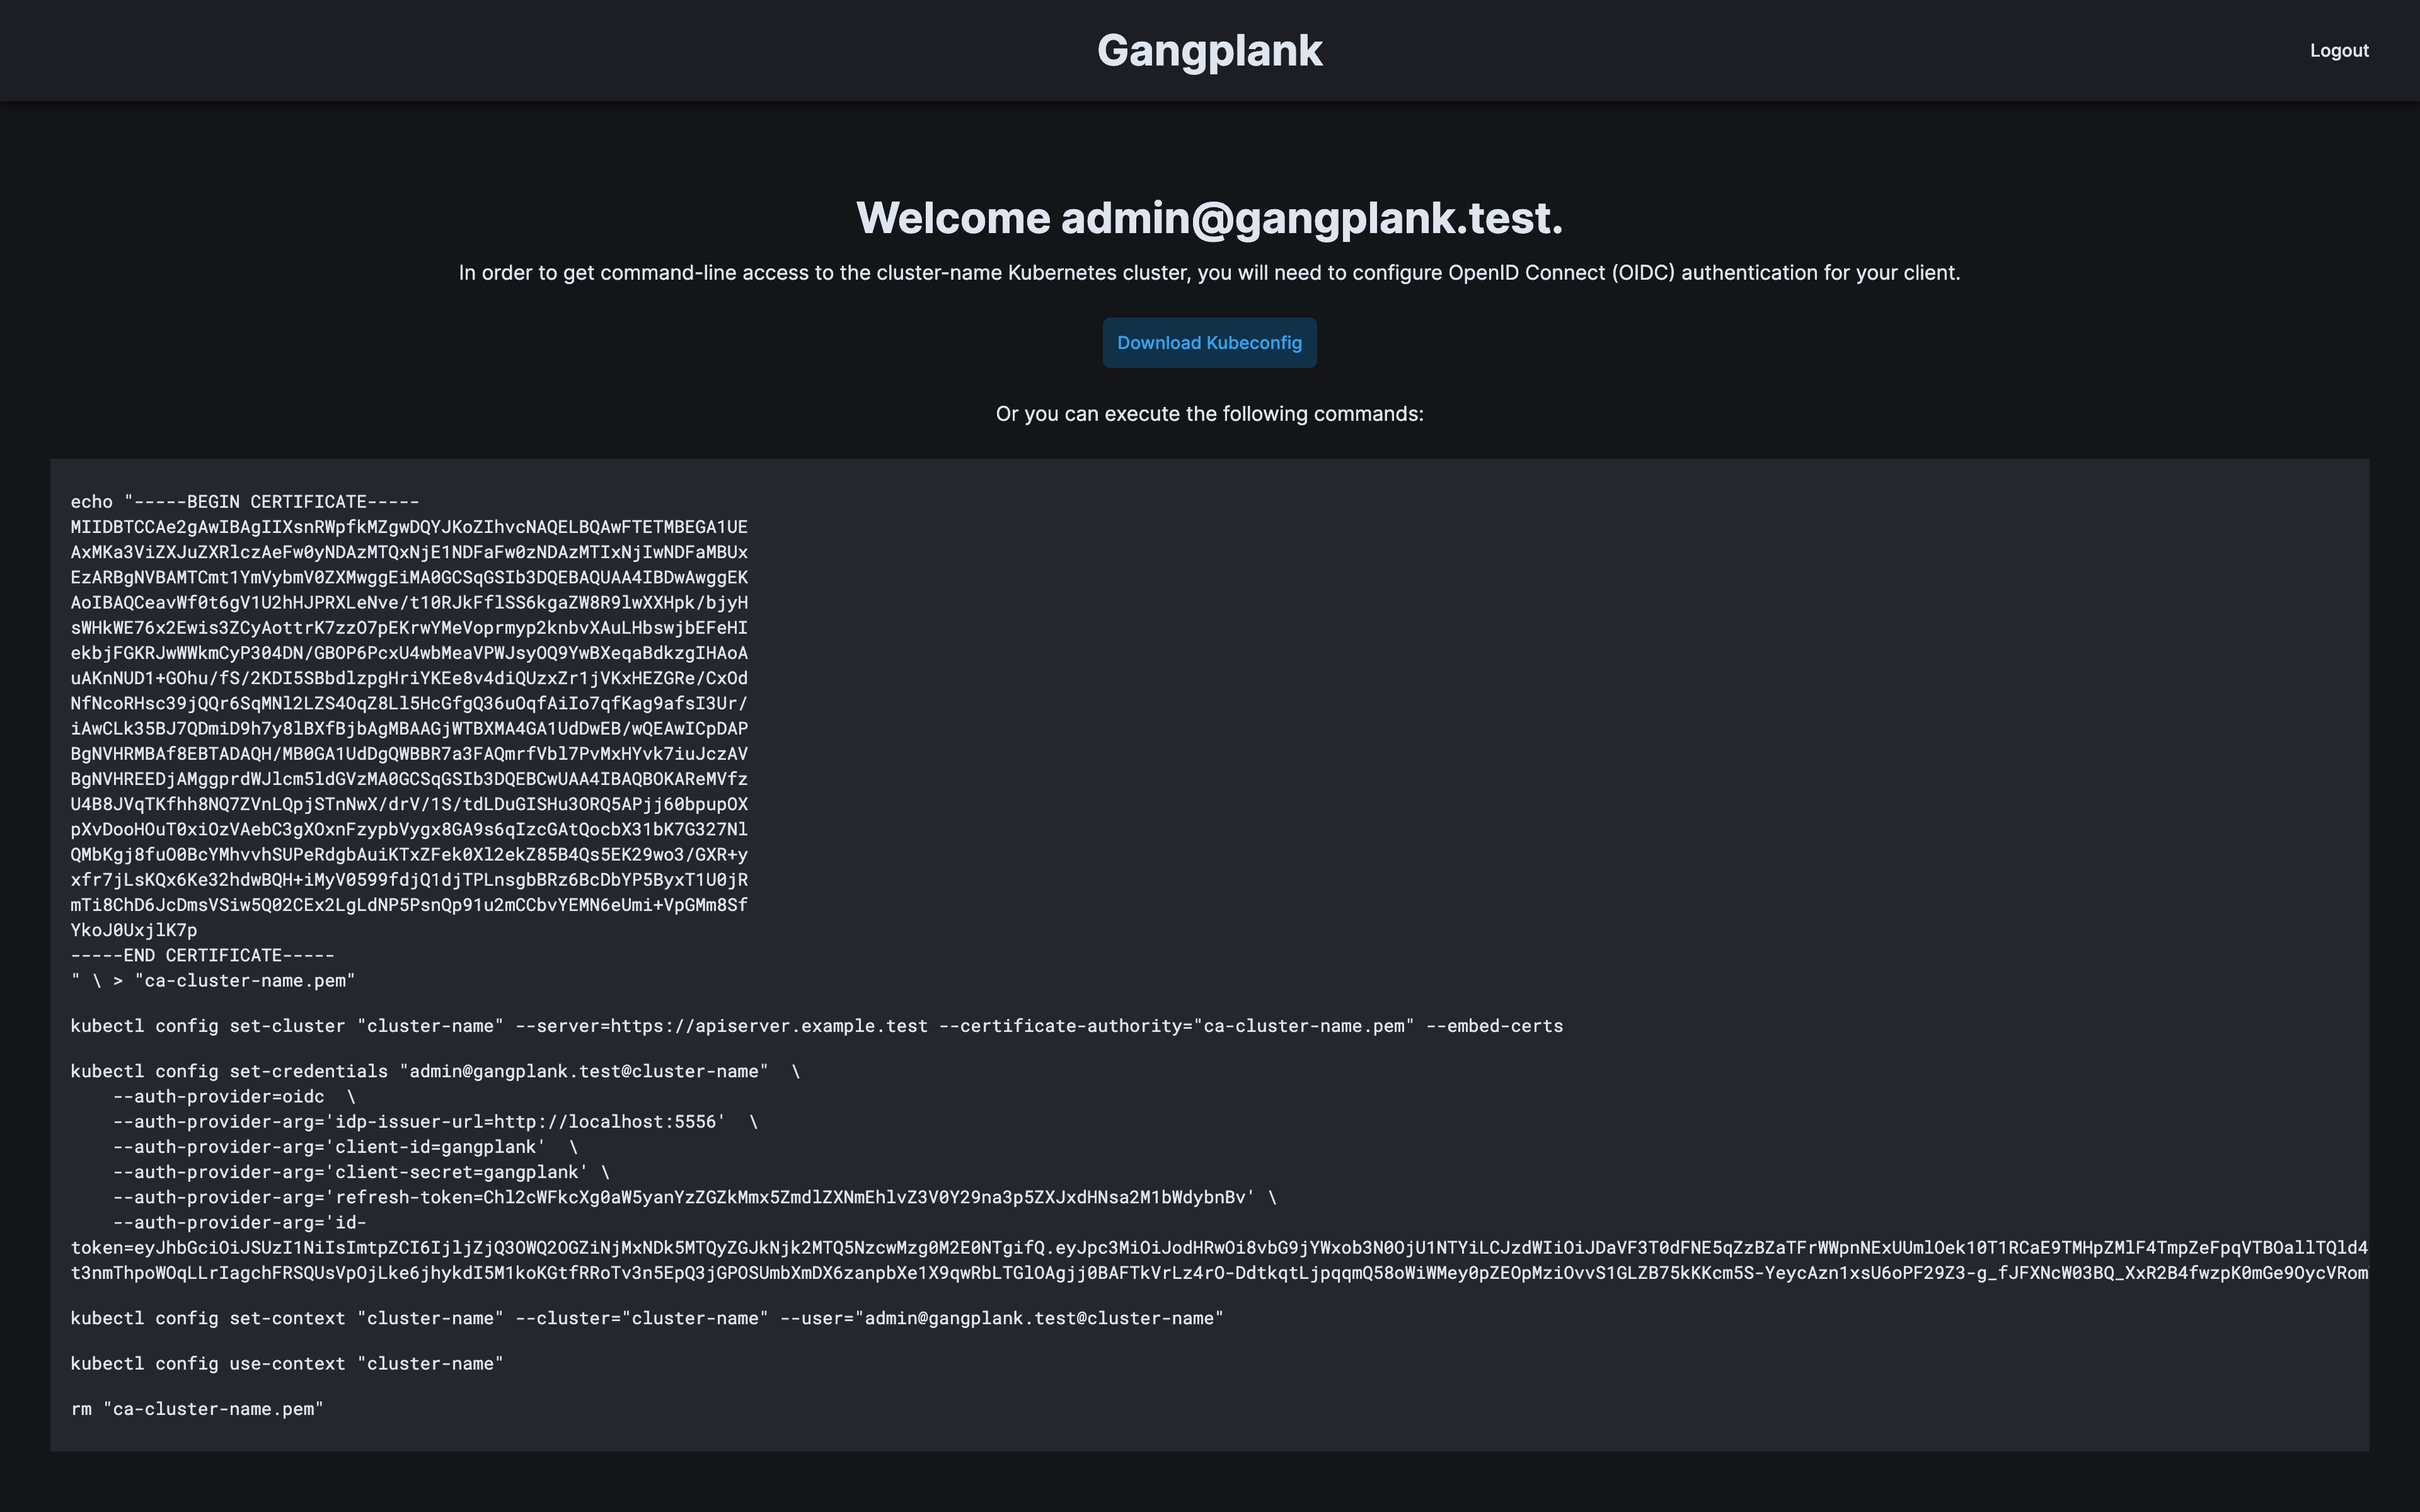The height and width of the screenshot is (1512, 2420).
Task: Click the OIDC instructions paragraph
Action: point(1209,273)
